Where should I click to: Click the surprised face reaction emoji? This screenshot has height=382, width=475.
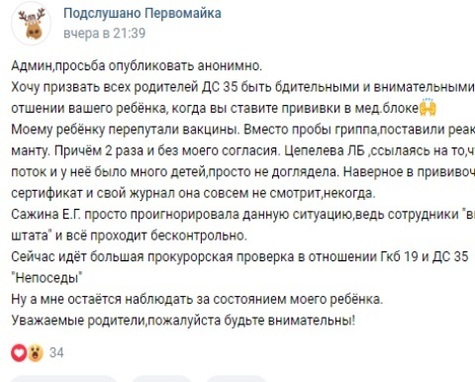tap(35, 353)
